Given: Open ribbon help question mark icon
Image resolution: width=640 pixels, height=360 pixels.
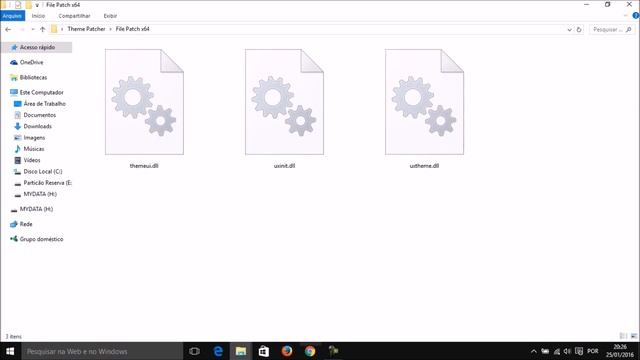Looking at the screenshot, I should (636, 16).
